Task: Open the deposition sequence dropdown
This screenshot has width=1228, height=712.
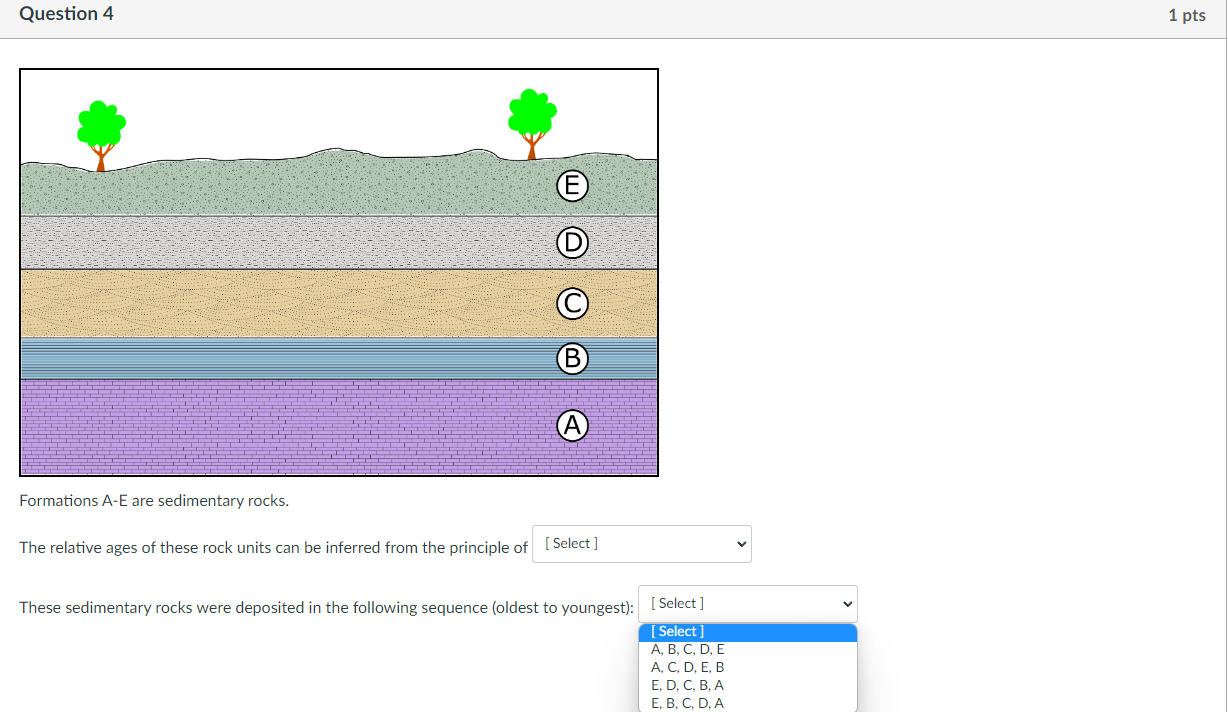Action: coord(747,603)
